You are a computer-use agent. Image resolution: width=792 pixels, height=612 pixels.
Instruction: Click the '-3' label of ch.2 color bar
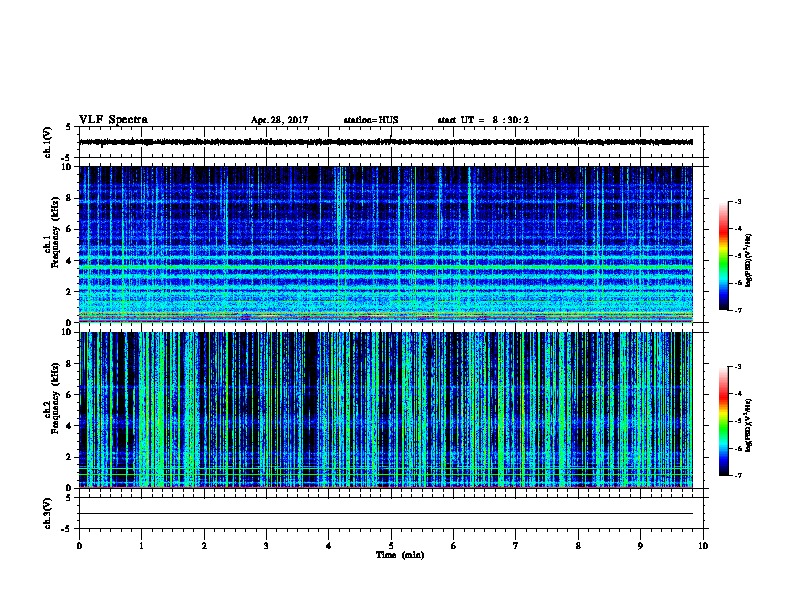[737, 367]
